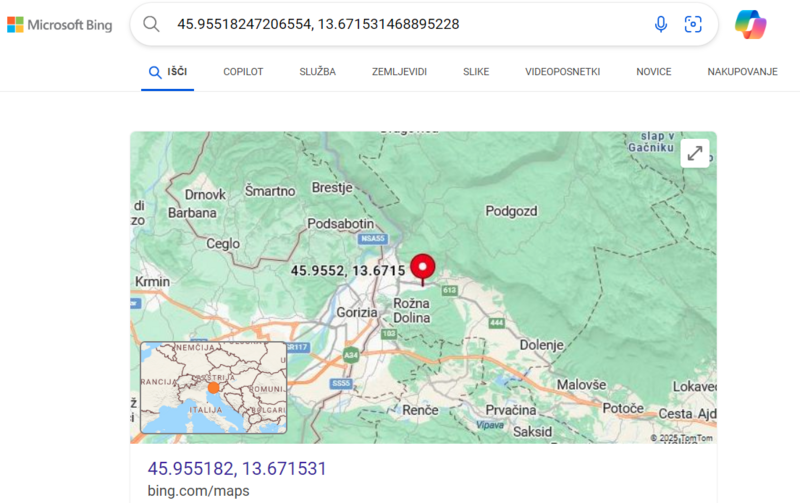Click the coordinates text in search field
The image size is (800, 503).
click(x=318, y=24)
